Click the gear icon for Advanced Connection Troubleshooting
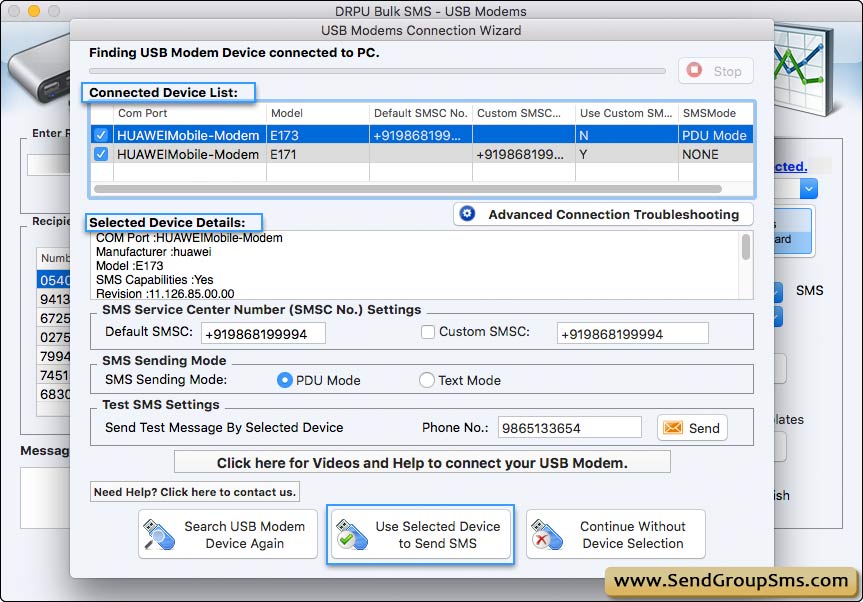 coord(467,214)
